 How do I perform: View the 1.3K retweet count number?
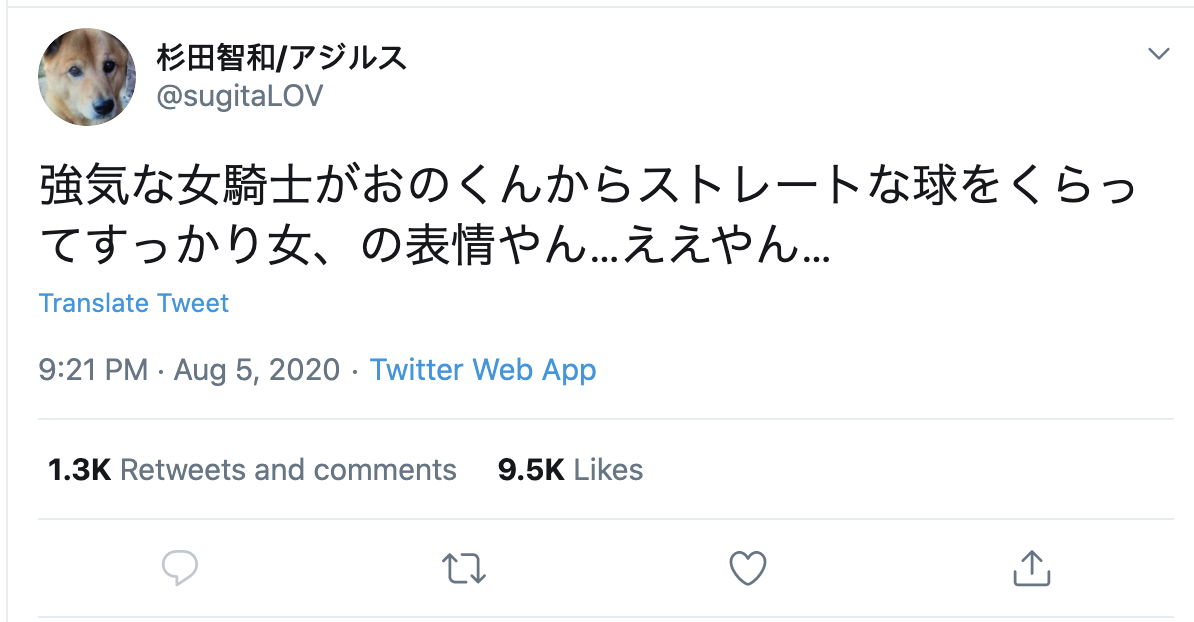point(79,470)
